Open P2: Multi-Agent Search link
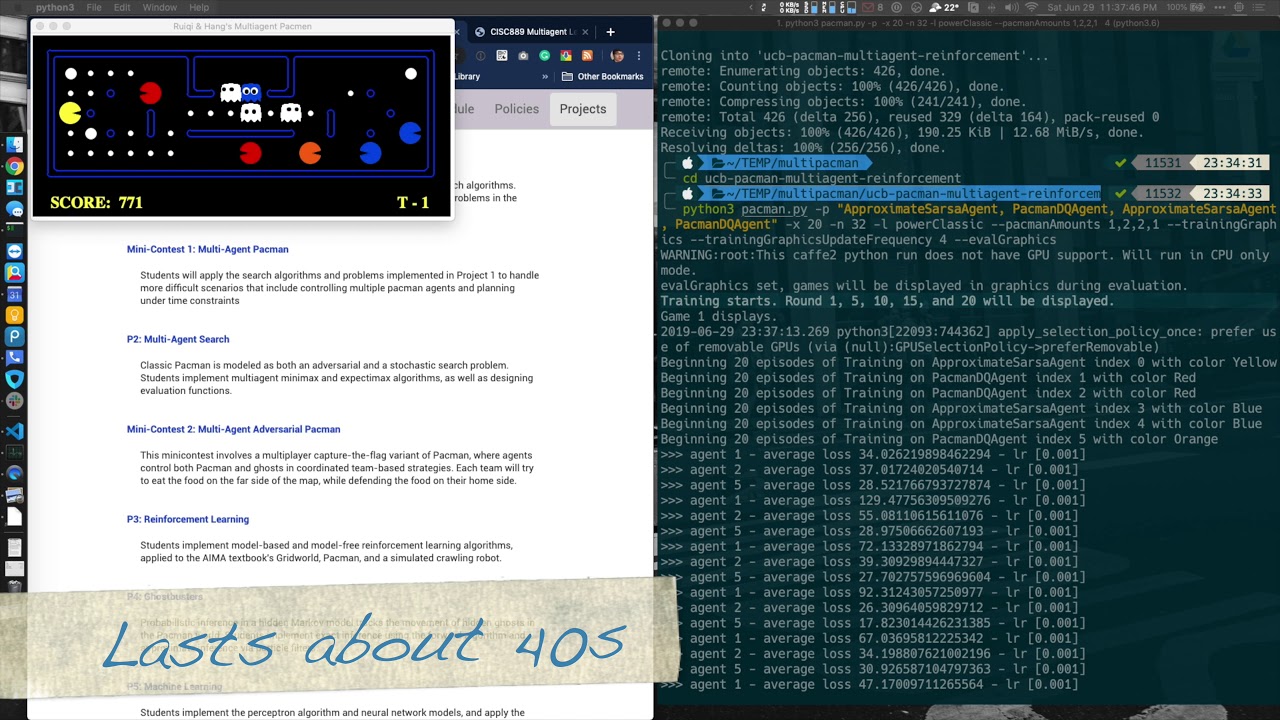1280x720 pixels. point(178,339)
